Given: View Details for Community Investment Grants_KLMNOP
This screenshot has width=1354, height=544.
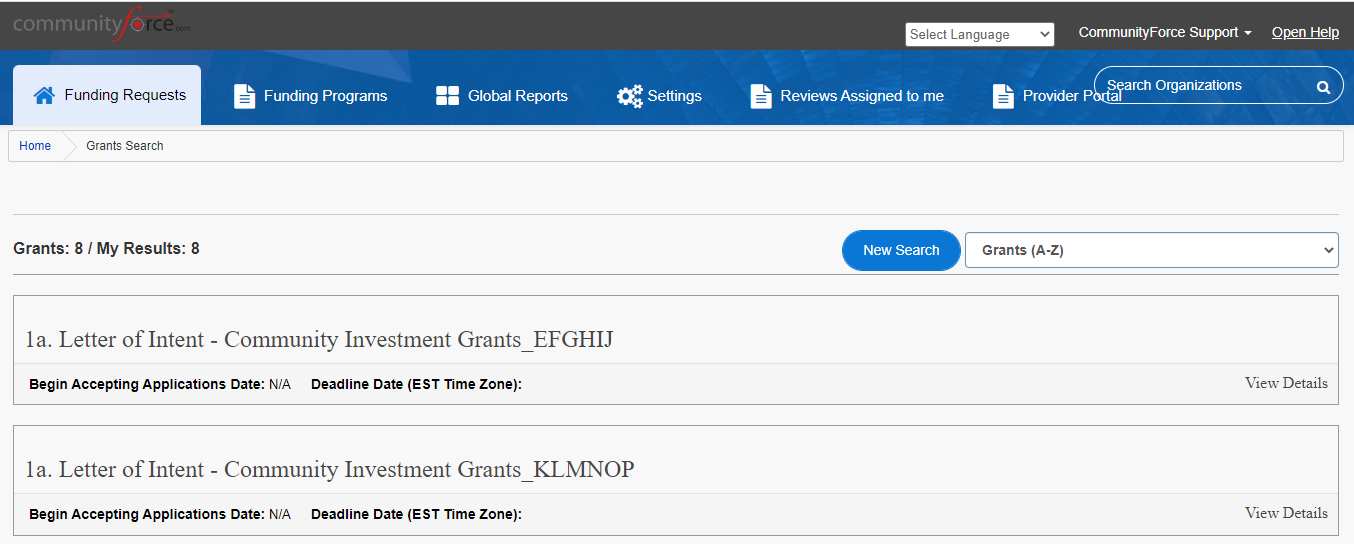Looking at the screenshot, I should [x=1286, y=513].
